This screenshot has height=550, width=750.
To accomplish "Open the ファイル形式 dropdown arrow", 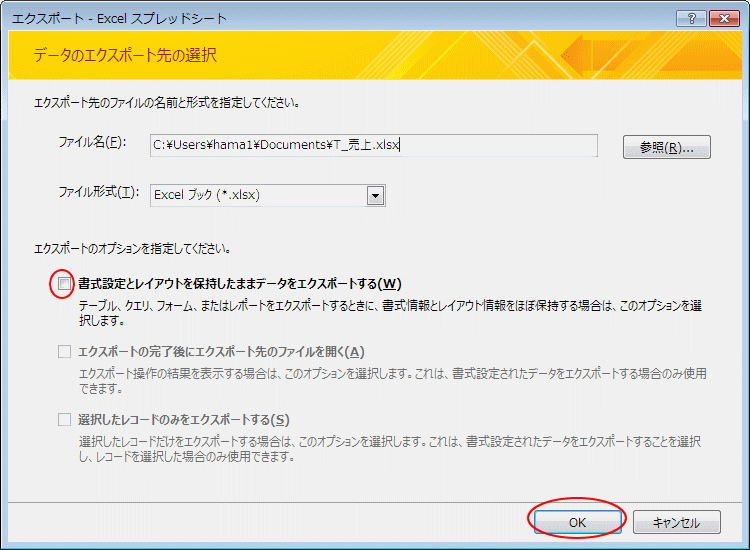I will pos(375,195).
